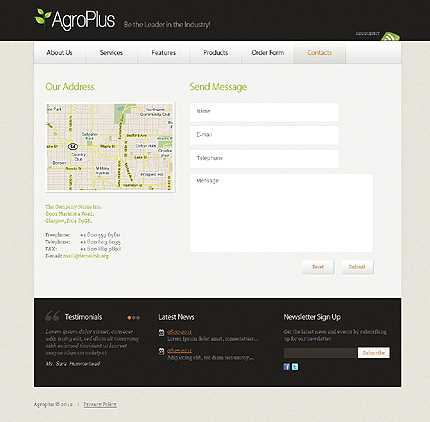Open the Privacy Policy link
This screenshot has width=430, height=422.
point(100,404)
